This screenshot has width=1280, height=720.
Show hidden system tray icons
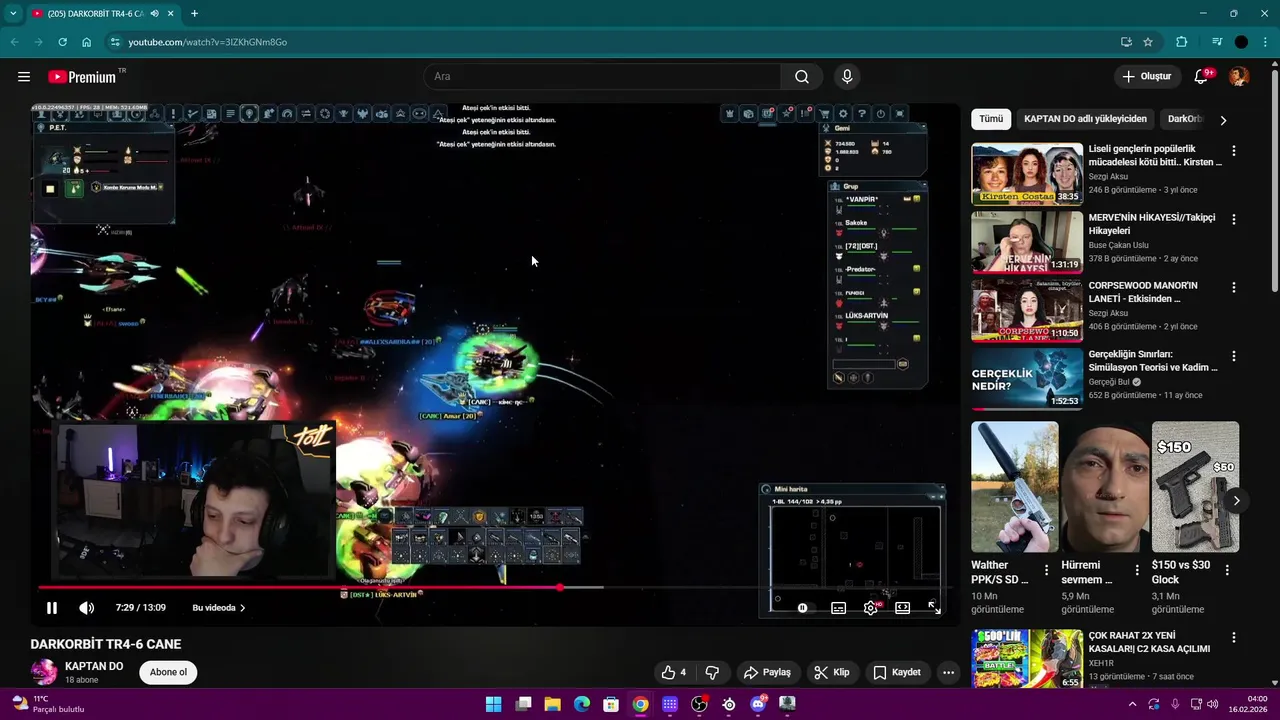coord(1132,704)
